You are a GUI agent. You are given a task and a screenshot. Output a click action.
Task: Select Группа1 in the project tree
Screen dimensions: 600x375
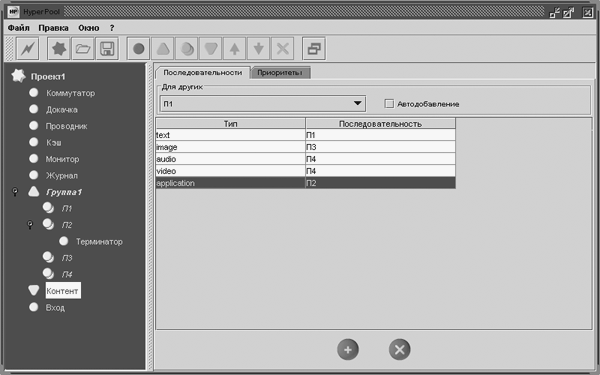[64, 192]
